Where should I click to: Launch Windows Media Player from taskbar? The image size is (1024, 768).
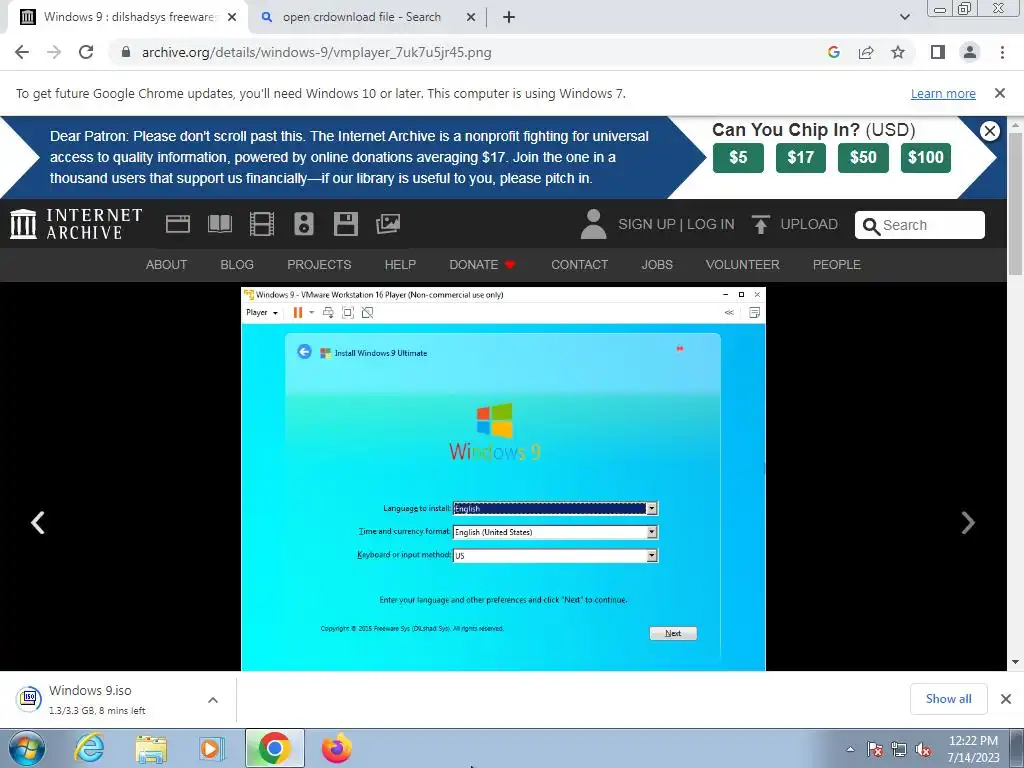point(211,748)
